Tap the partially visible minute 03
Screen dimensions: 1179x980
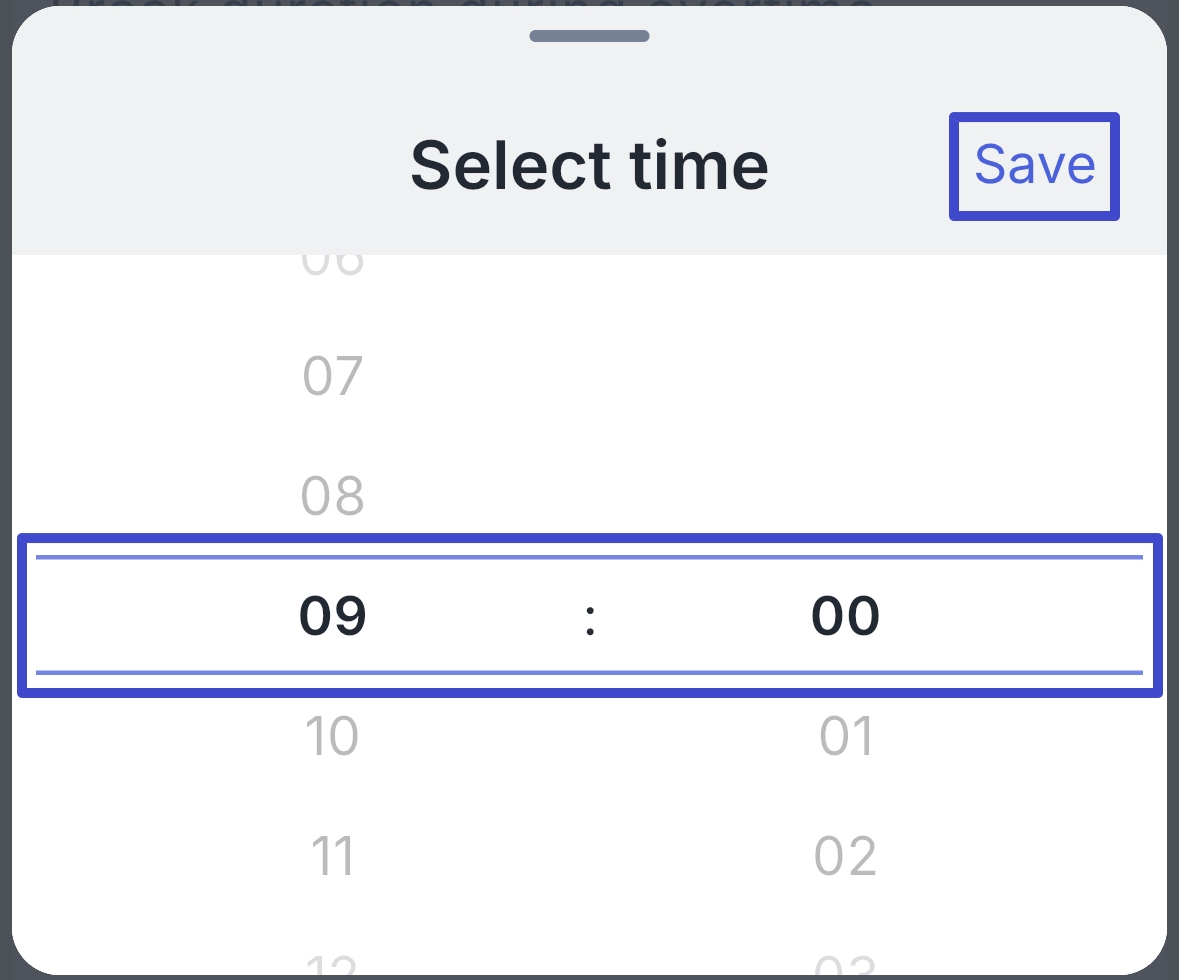point(845,964)
